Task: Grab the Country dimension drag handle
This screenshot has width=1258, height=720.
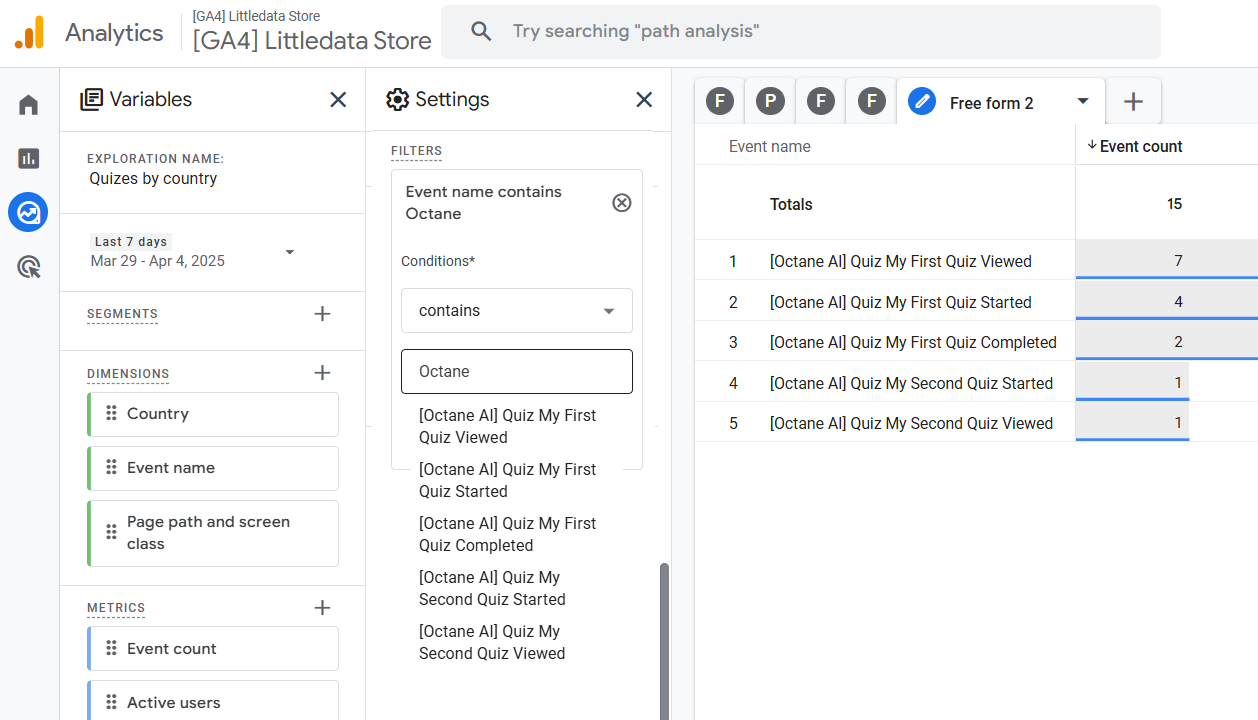Action: (x=112, y=414)
